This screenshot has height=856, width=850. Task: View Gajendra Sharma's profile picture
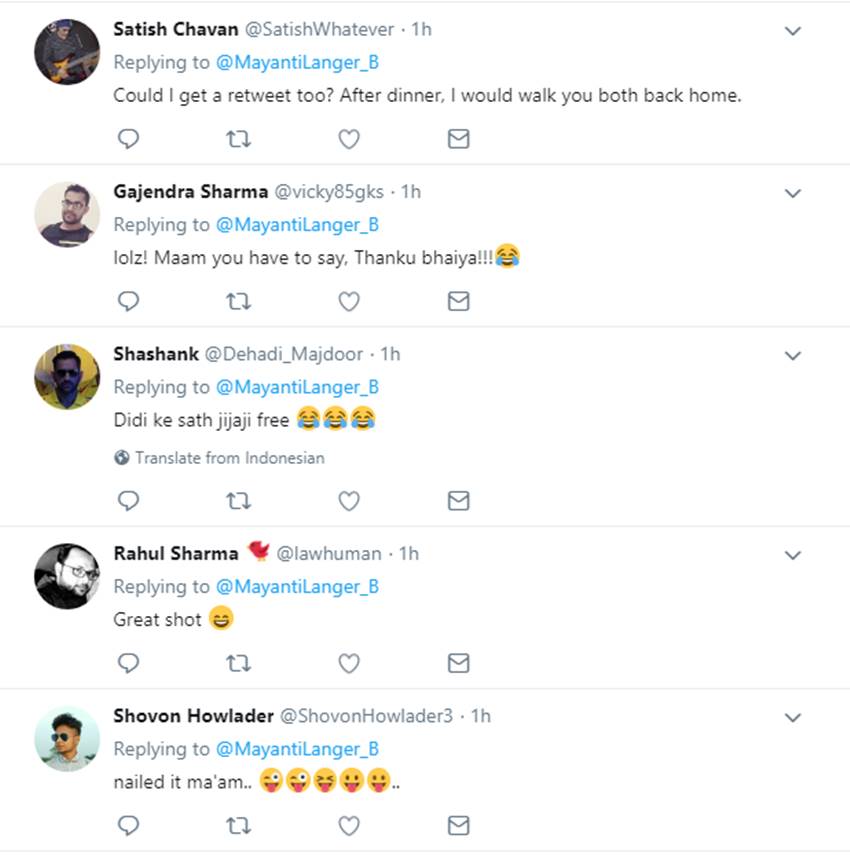[67, 214]
